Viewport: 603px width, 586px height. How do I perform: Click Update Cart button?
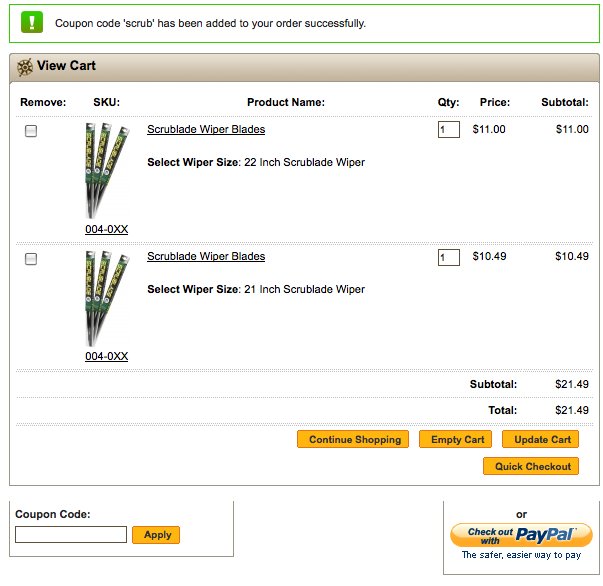540,439
